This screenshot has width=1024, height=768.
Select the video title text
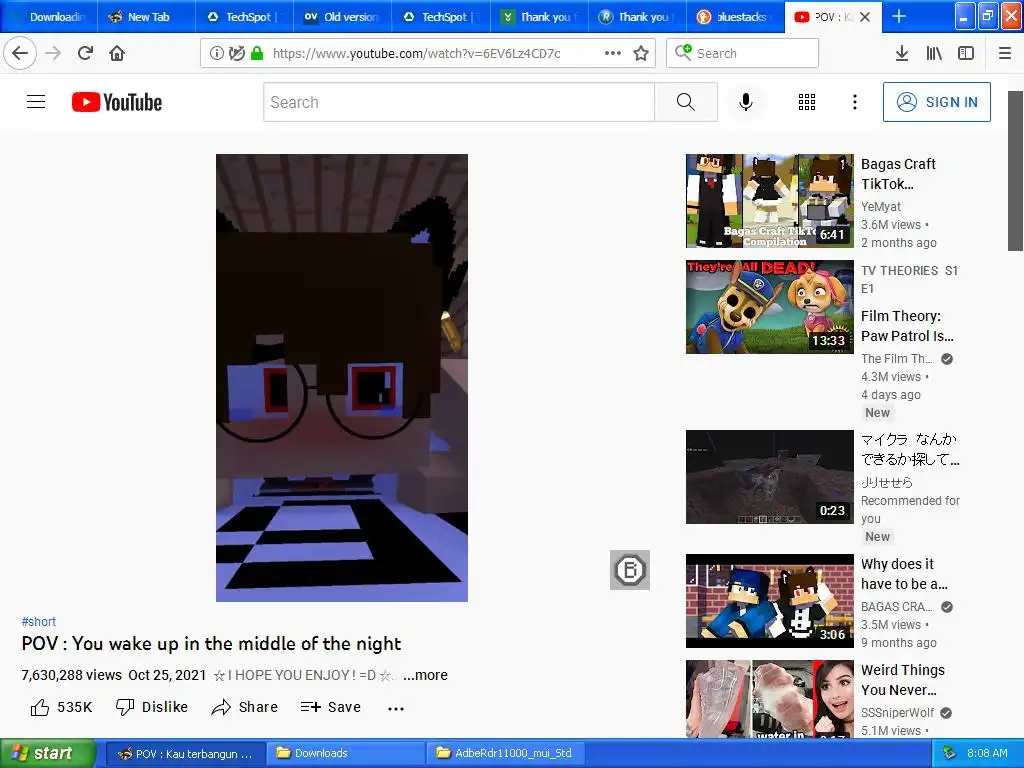[x=211, y=644]
